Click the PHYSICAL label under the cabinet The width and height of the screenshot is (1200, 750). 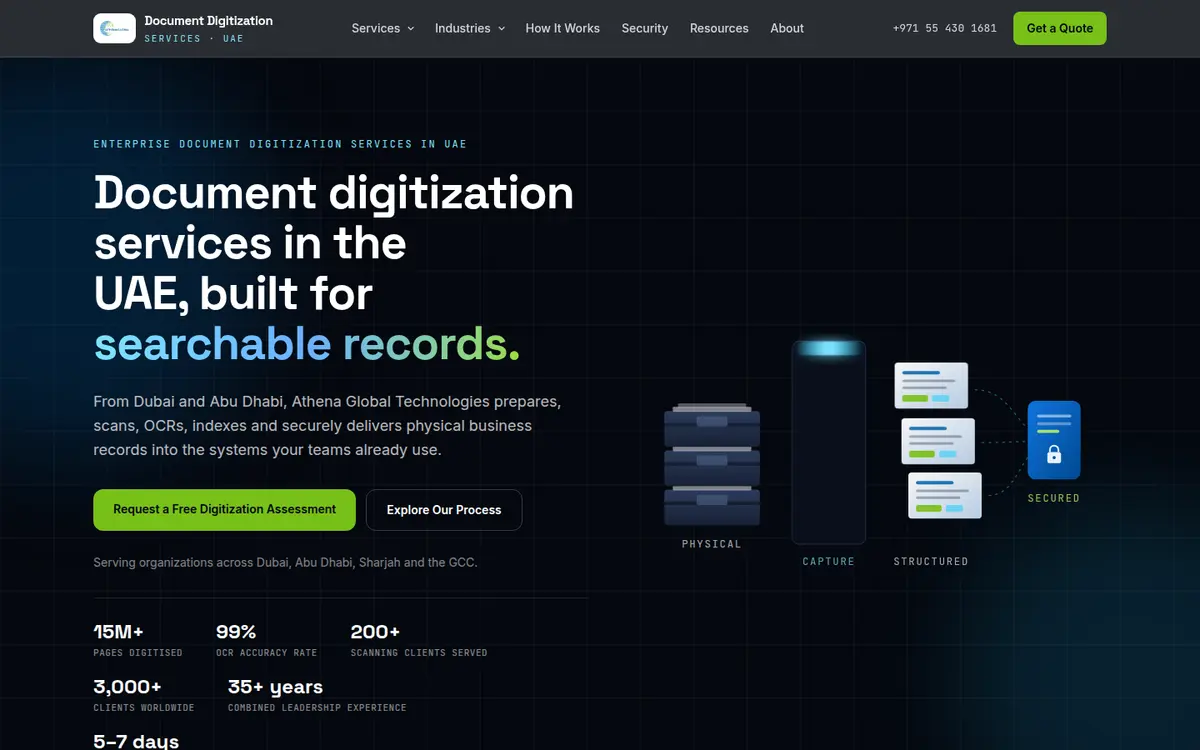click(x=712, y=544)
